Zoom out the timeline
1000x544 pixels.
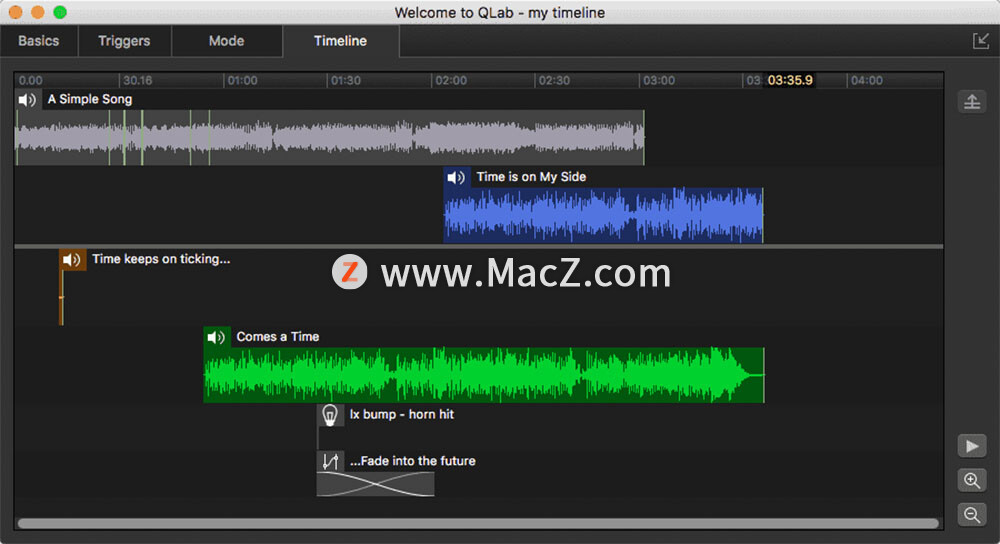(x=972, y=515)
